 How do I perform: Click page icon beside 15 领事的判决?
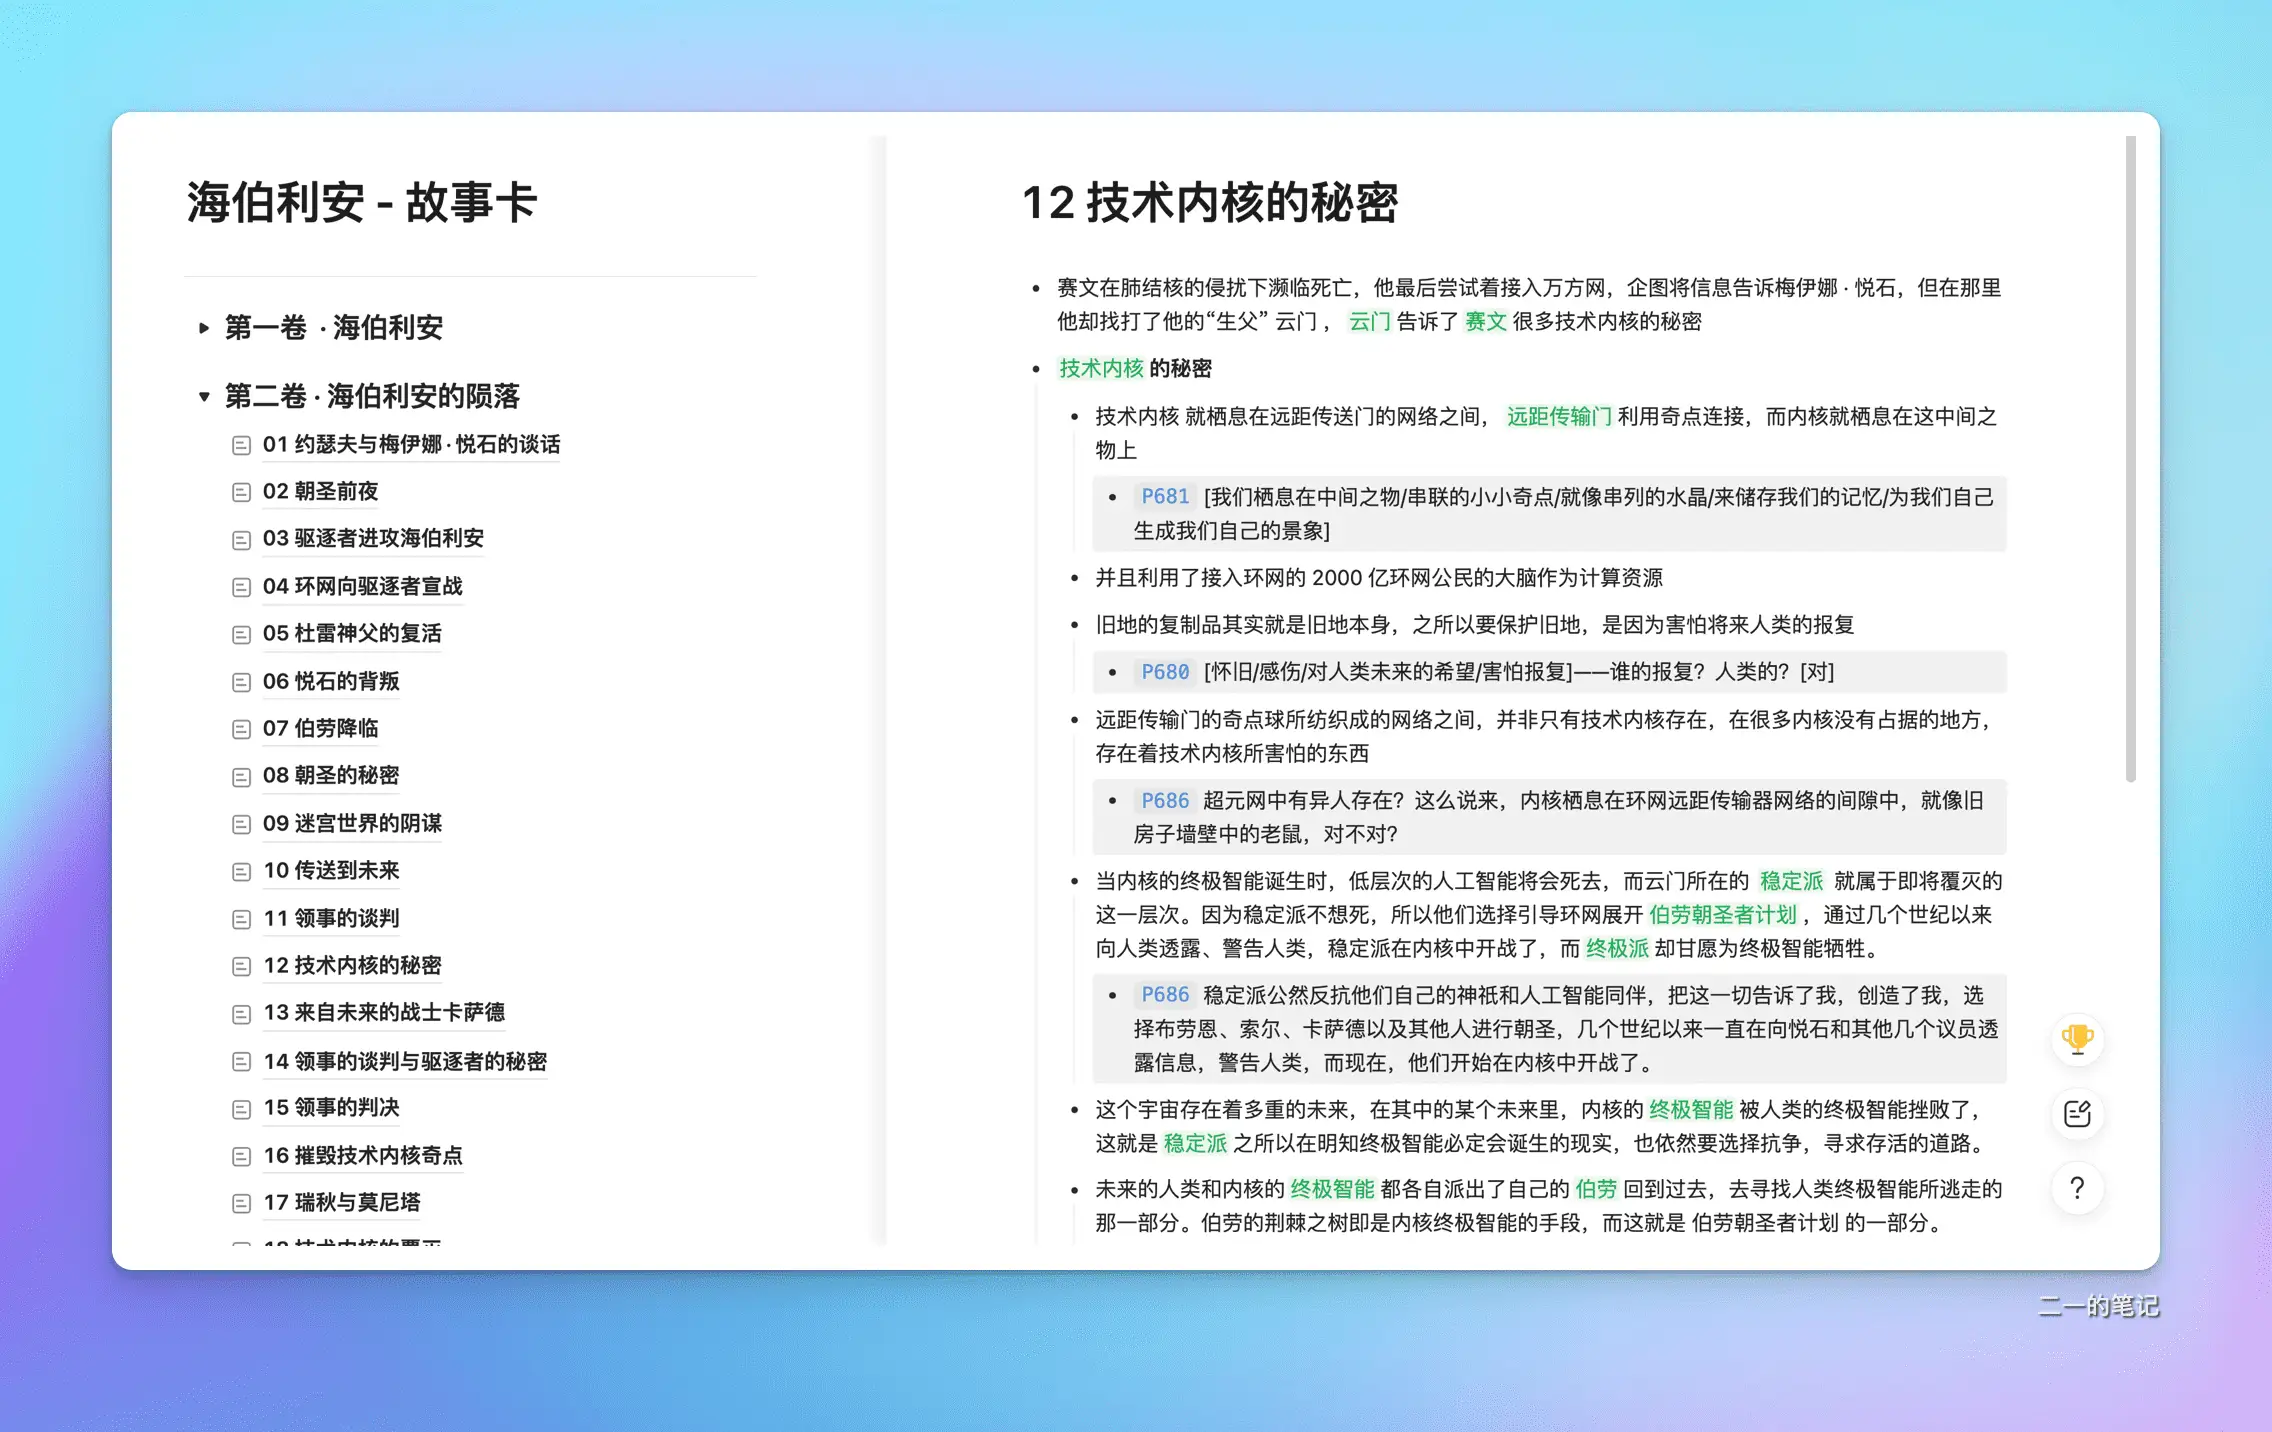[x=241, y=1109]
